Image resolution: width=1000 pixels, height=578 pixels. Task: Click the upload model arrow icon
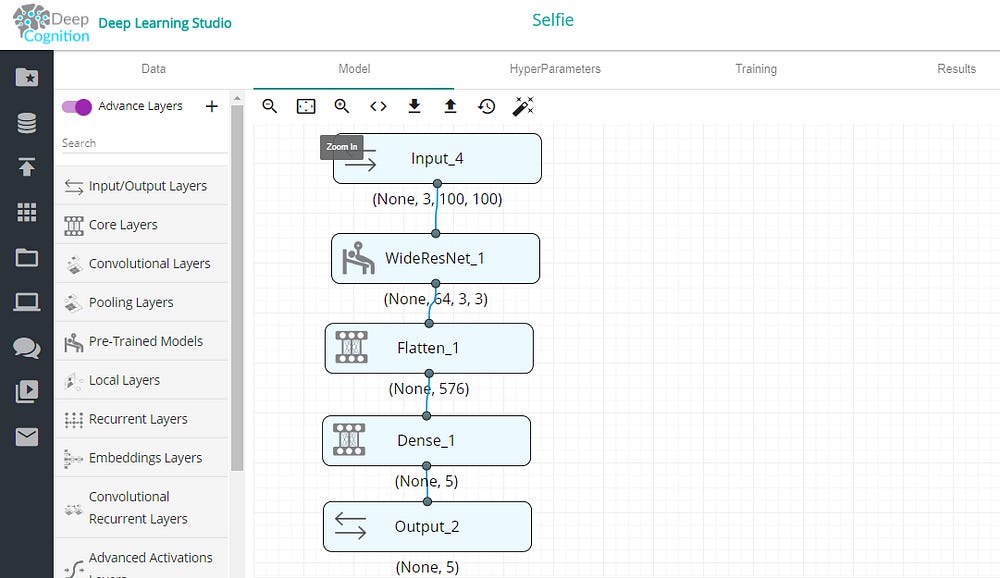450,106
